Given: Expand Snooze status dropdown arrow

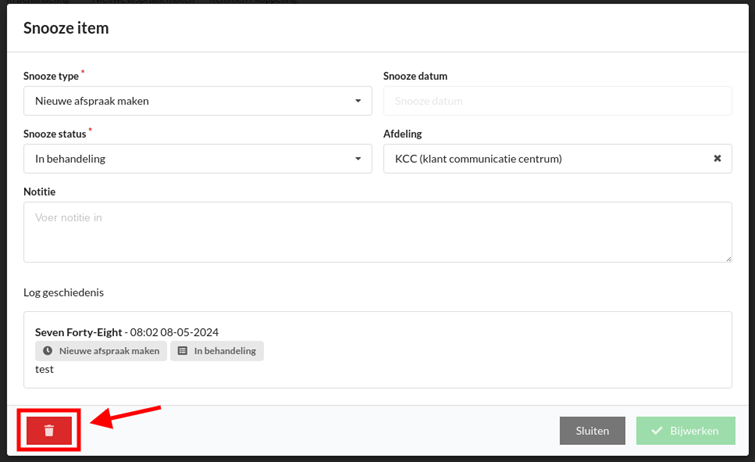Looking at the screenshot, I should [x=358, y=158].
